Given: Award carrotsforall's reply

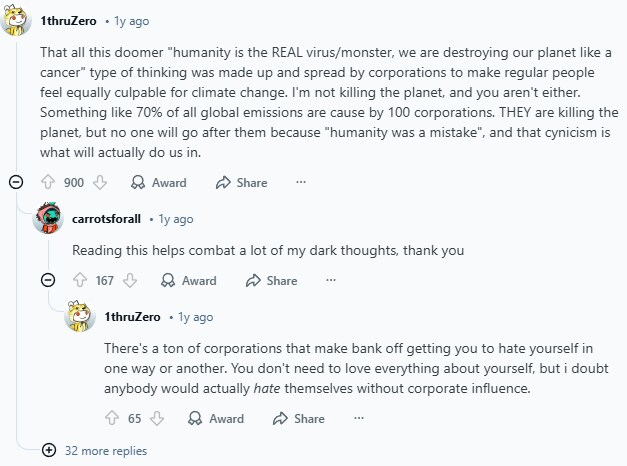Looking at the screenshot, I should pos(189,281).
